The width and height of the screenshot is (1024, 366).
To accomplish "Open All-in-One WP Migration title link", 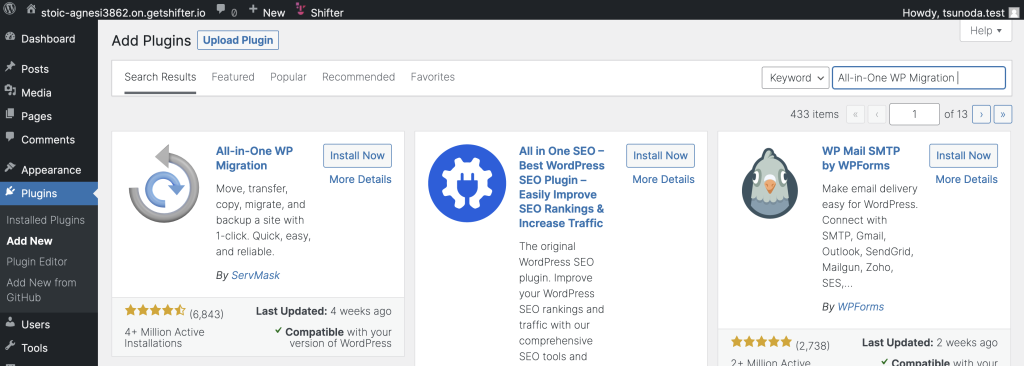I will pos(254,158).
